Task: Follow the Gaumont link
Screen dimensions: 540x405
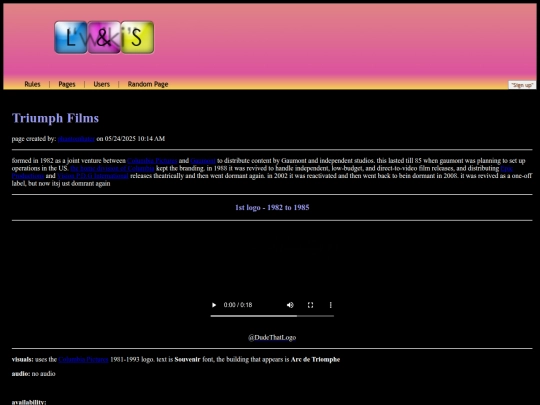Action: click(x=203, y=161)
